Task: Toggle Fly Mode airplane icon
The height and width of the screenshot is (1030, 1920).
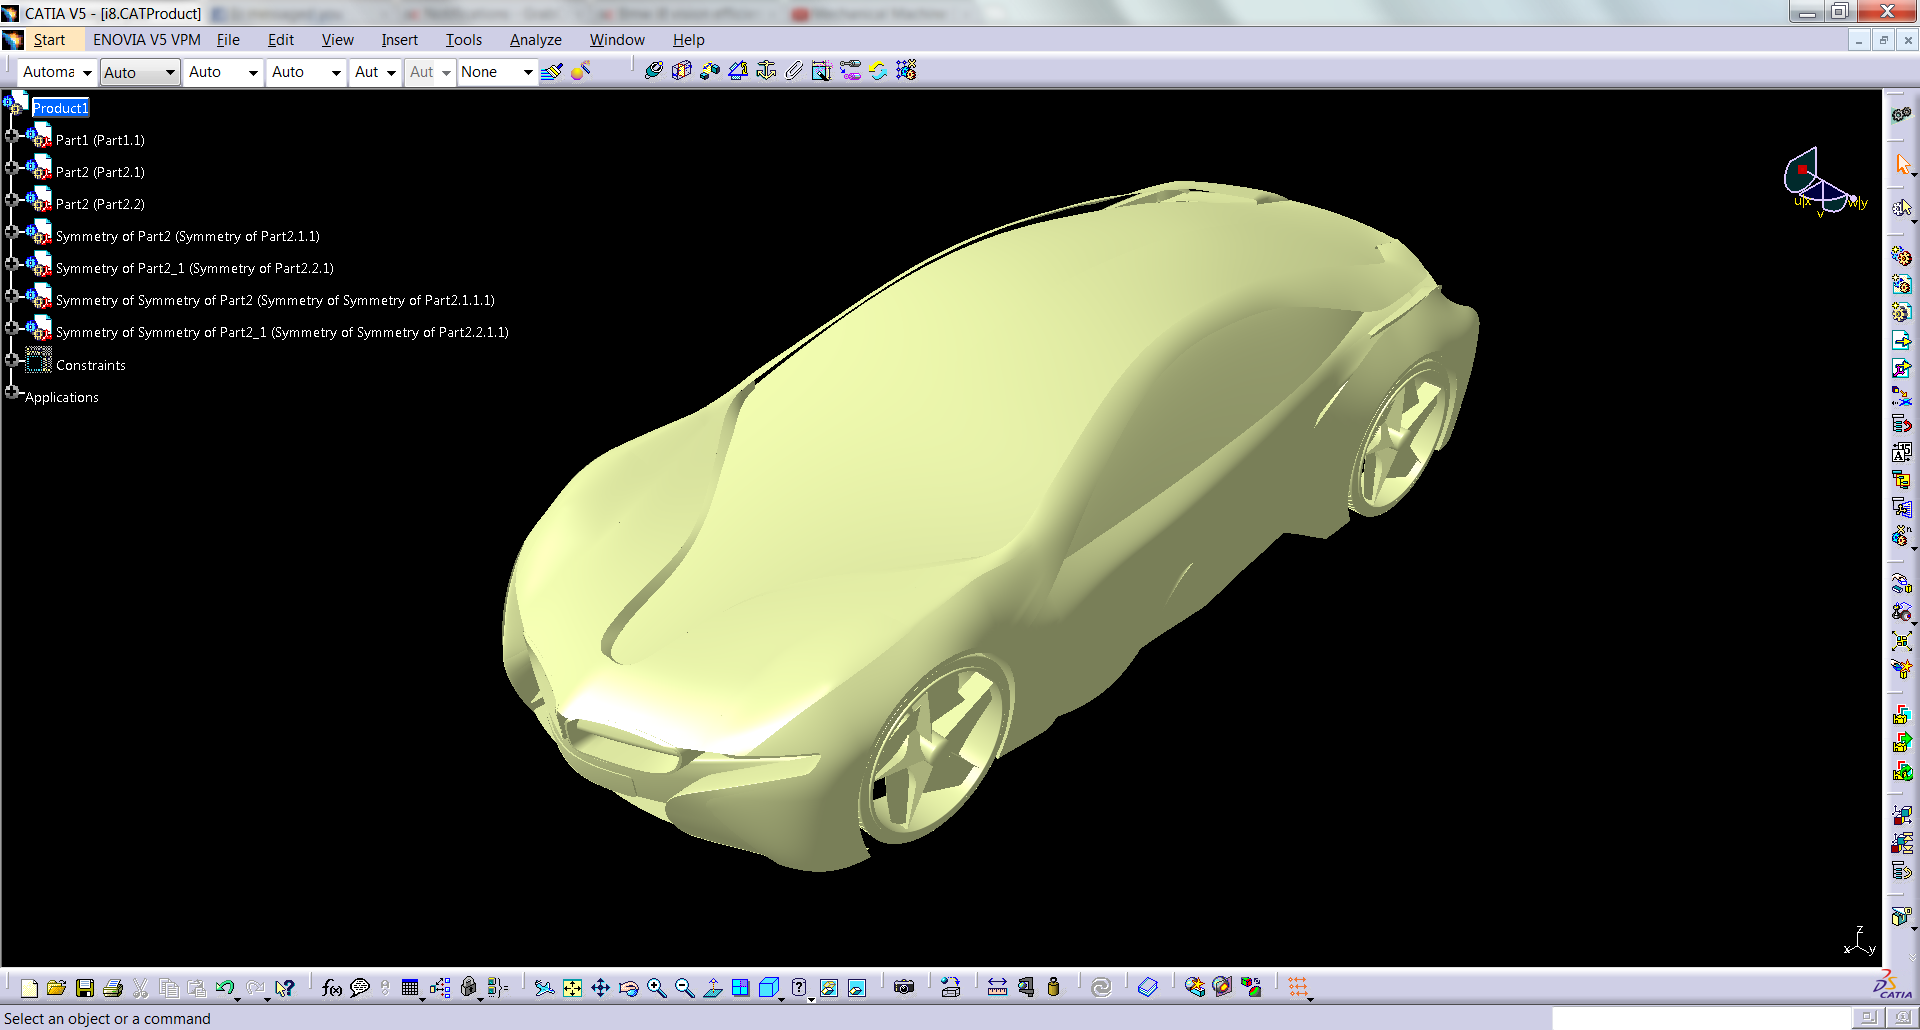Action: pyautogui.click(x=544, y=988)
